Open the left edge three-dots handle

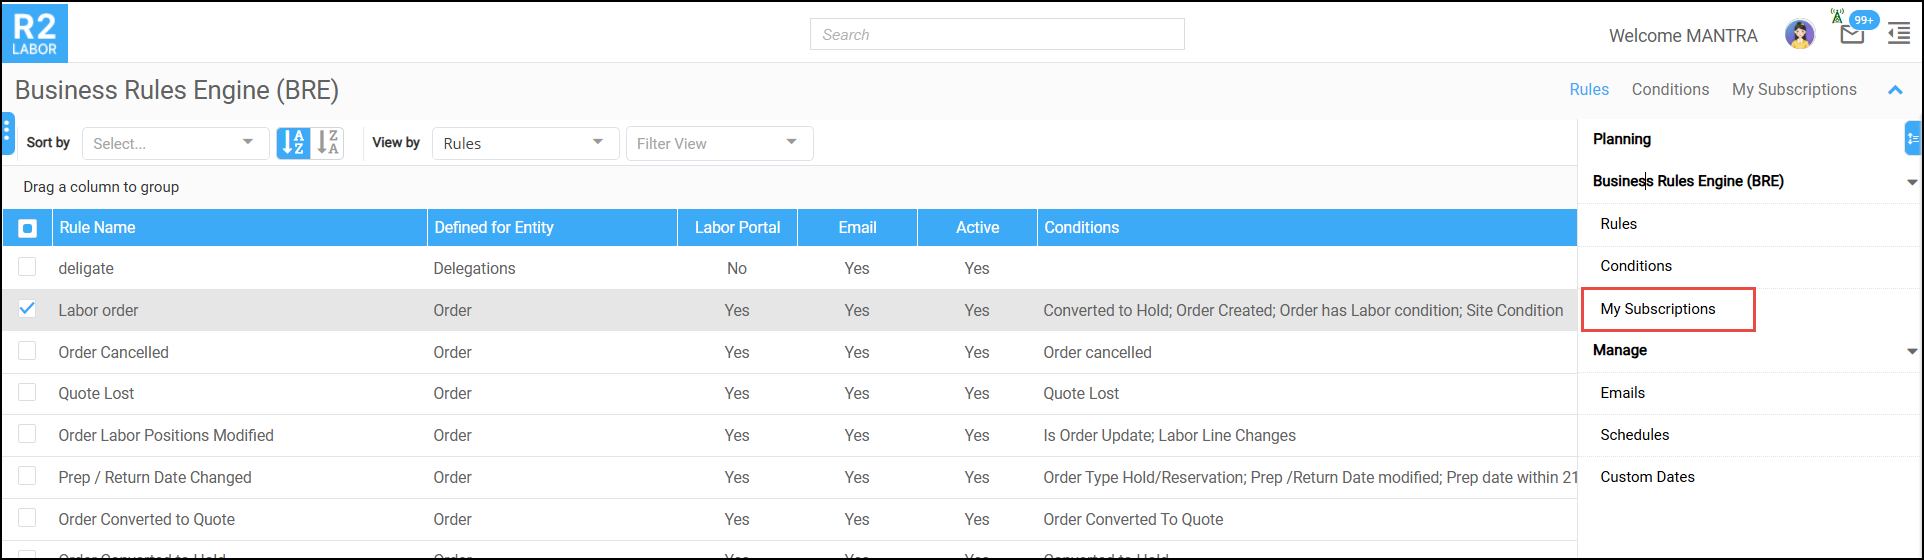click(7, 132)
